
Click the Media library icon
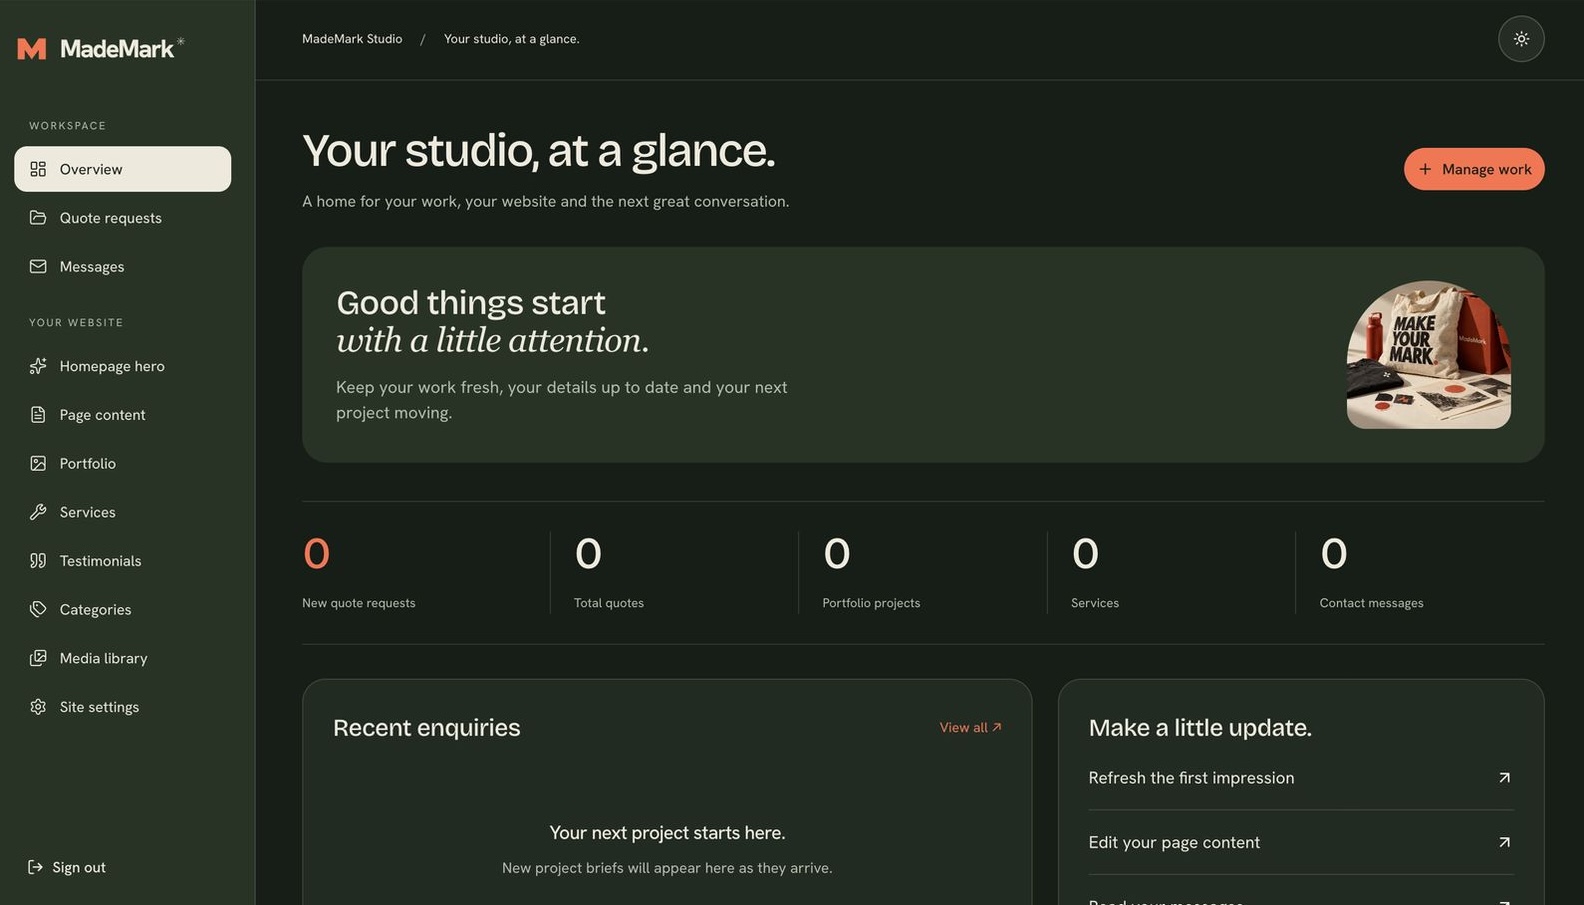click(38, 658)
